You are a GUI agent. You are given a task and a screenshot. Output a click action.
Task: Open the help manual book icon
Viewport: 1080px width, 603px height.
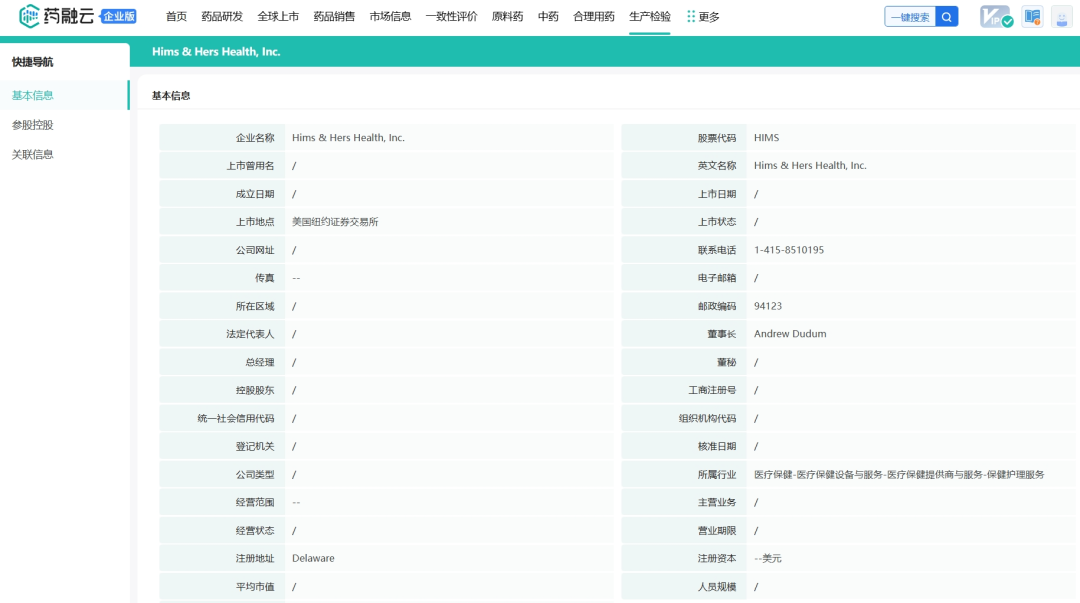coord(1032,17)
